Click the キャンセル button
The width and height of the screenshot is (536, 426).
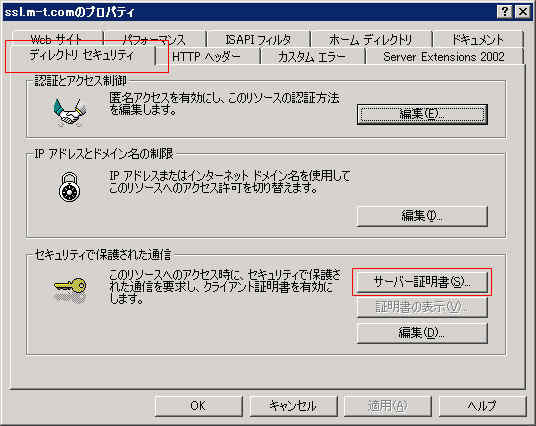[293, 406]
